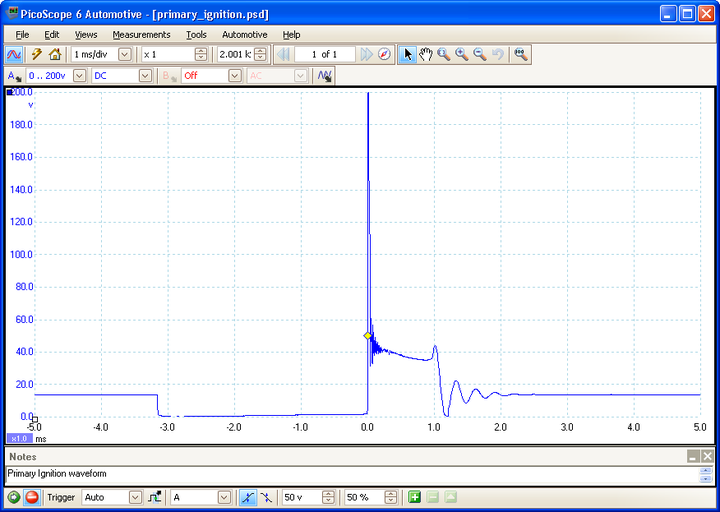Click the 100.0 voltage axis label
This screenshot has height=512, width=720.
(x=21, y=254)
